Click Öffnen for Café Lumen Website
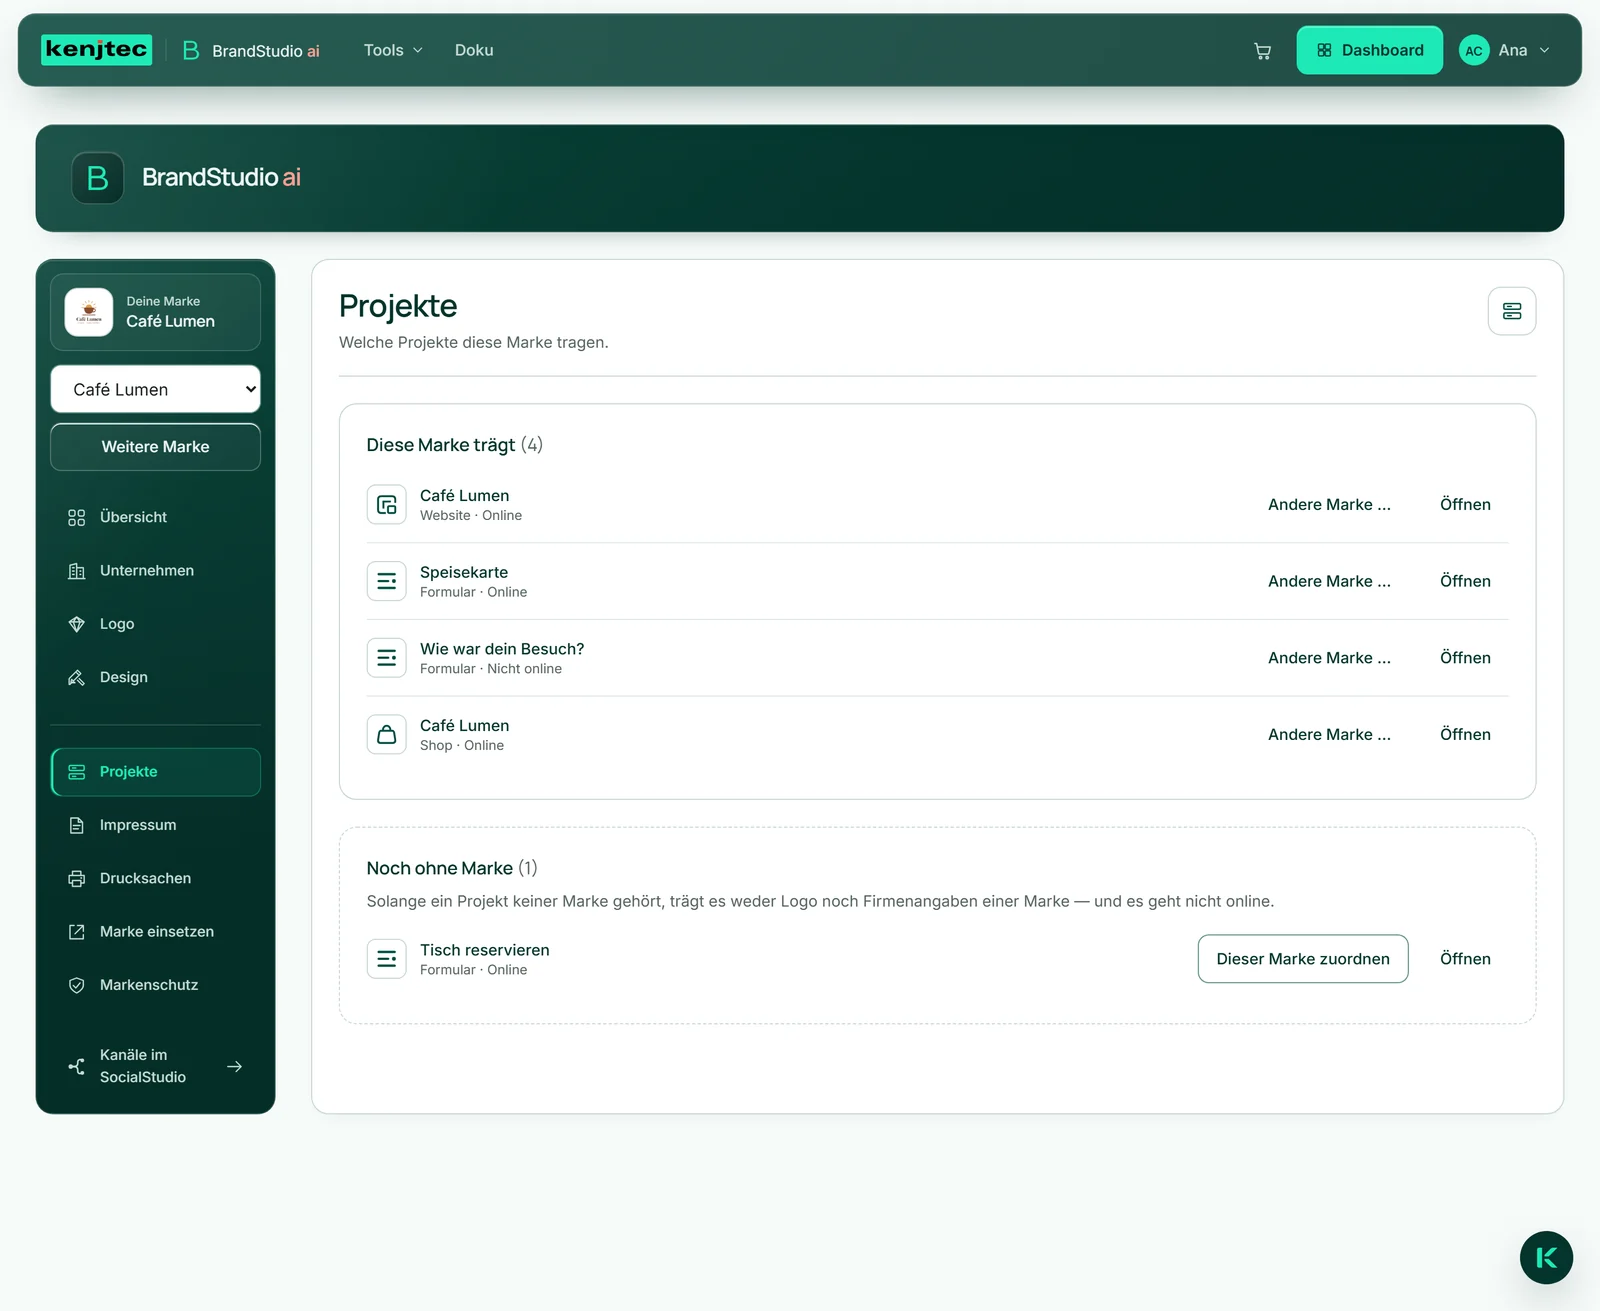The width and height of the screenshot is (1600, 1311). (1465, 505)
